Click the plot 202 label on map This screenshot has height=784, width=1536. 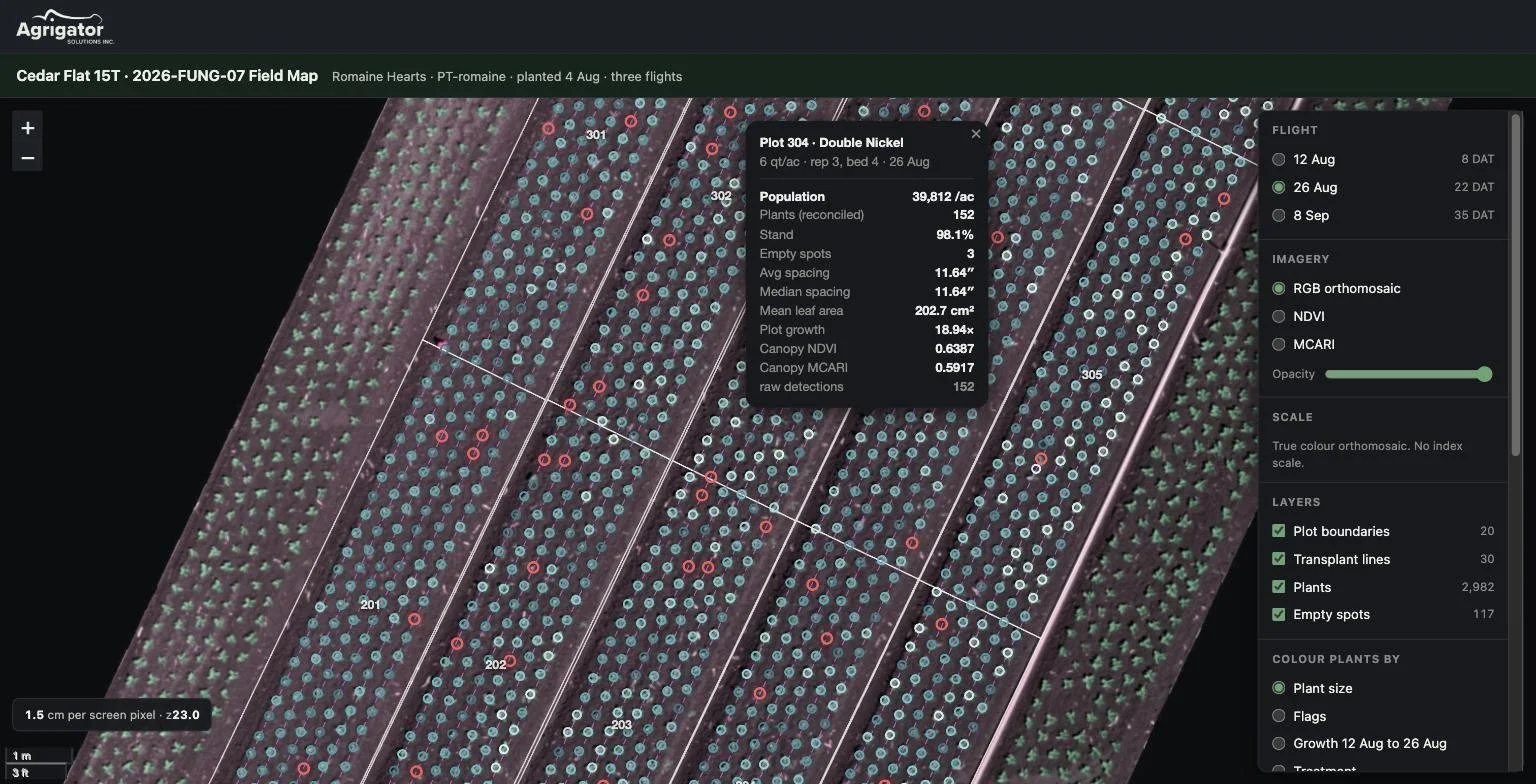click(495, 664)
